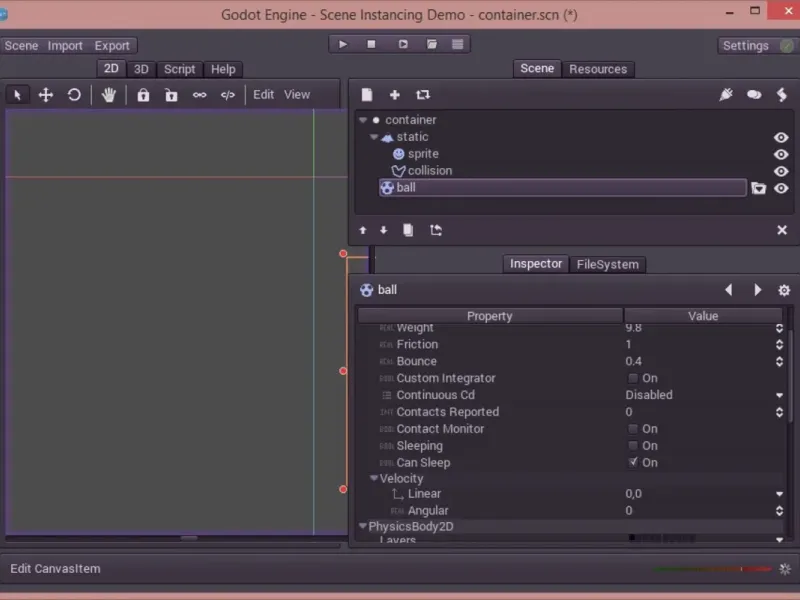Viewport: 800px width, 600px height.
Task: Switch to the Script editor tab
Action: click(179, 69)
